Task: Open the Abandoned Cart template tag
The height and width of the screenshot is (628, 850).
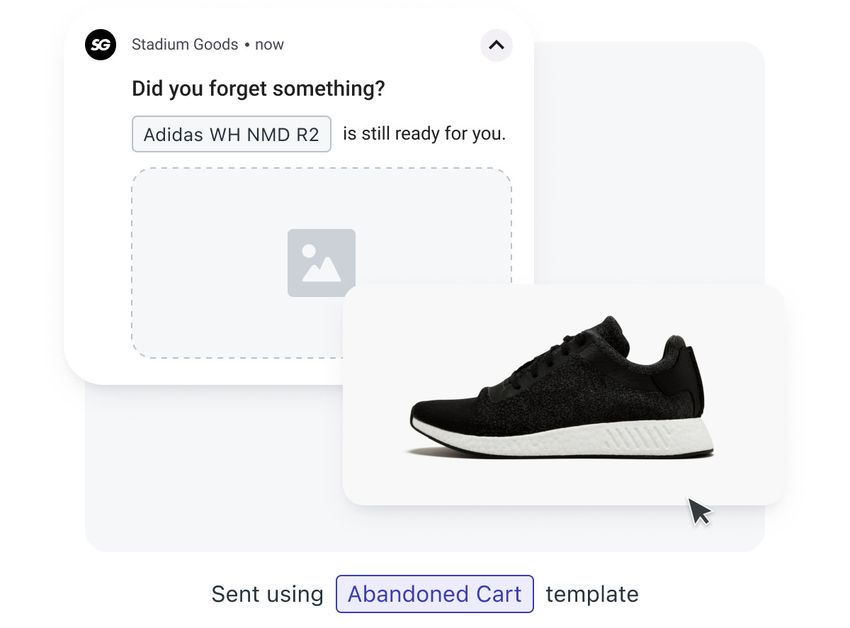Action: (435, 594)
